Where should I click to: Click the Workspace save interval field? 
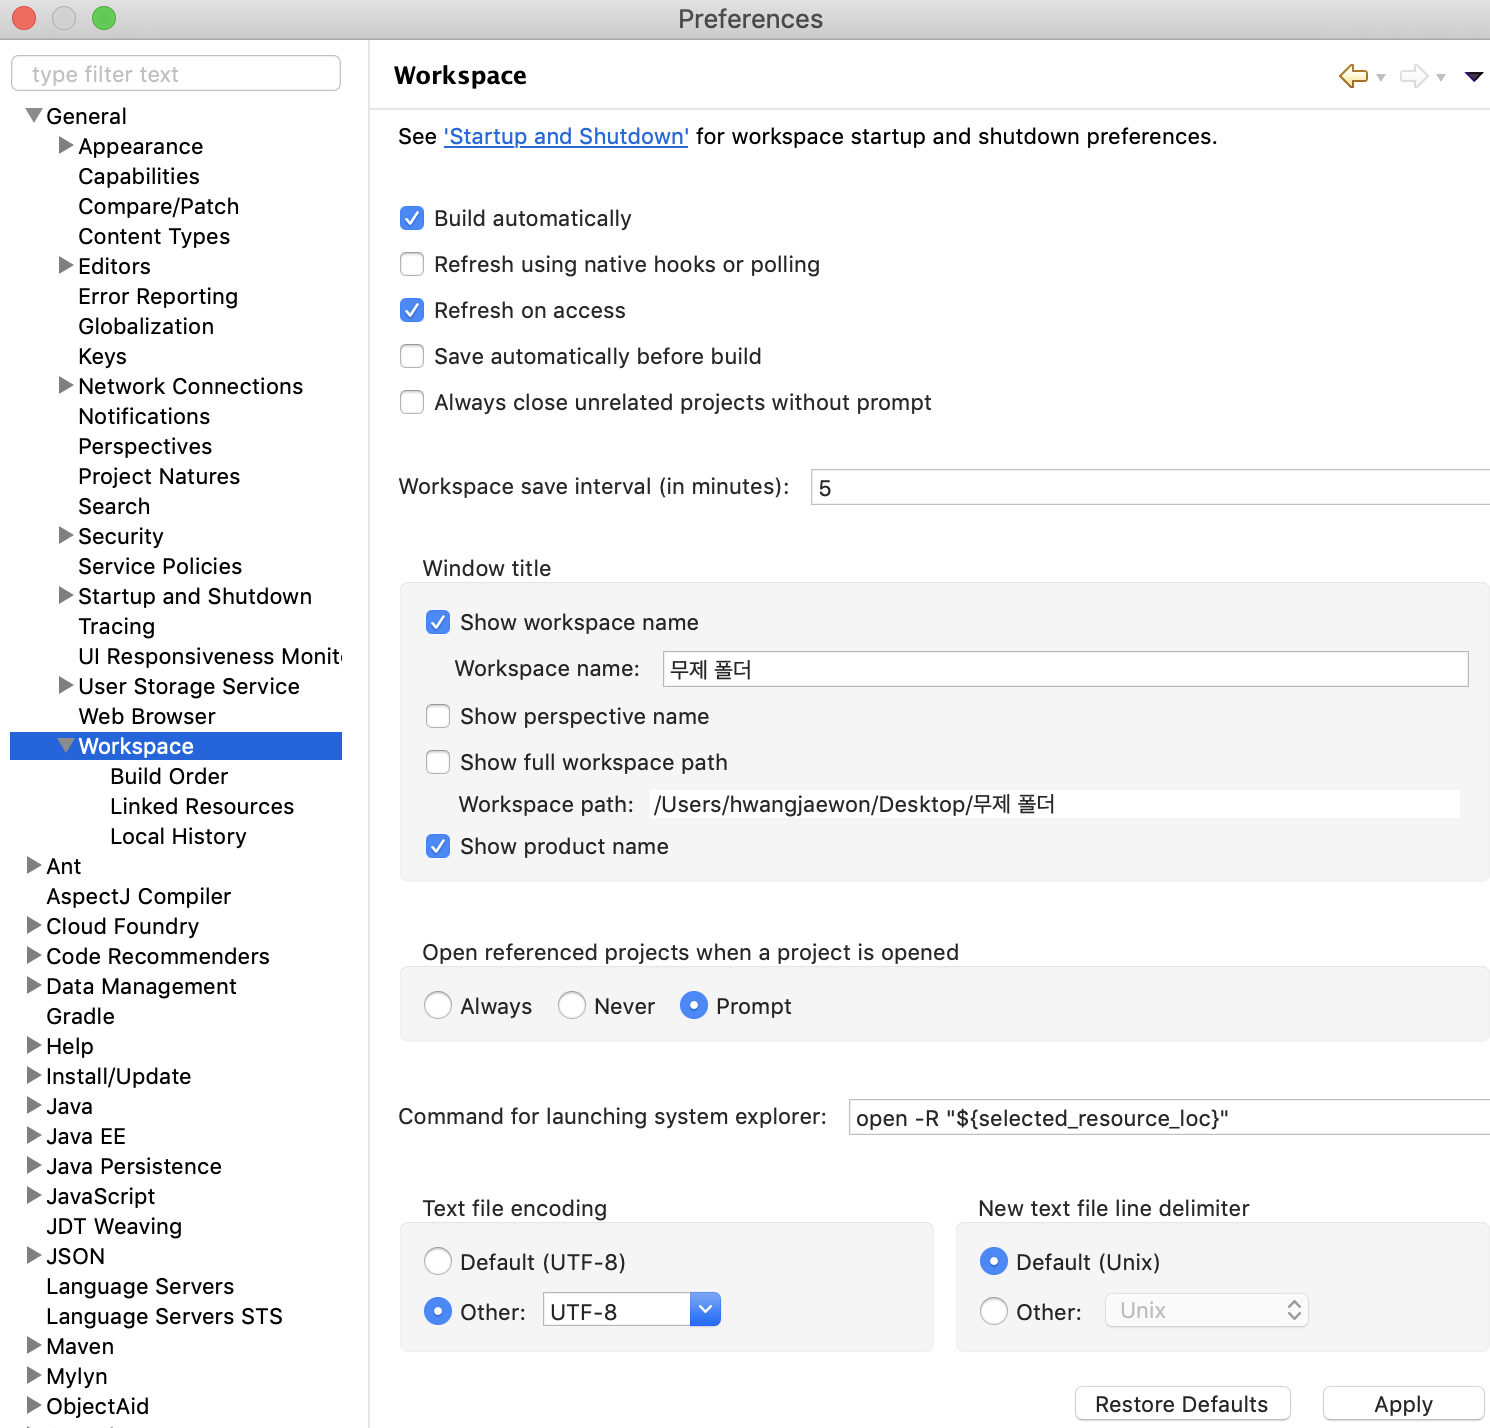(1150, 487)
